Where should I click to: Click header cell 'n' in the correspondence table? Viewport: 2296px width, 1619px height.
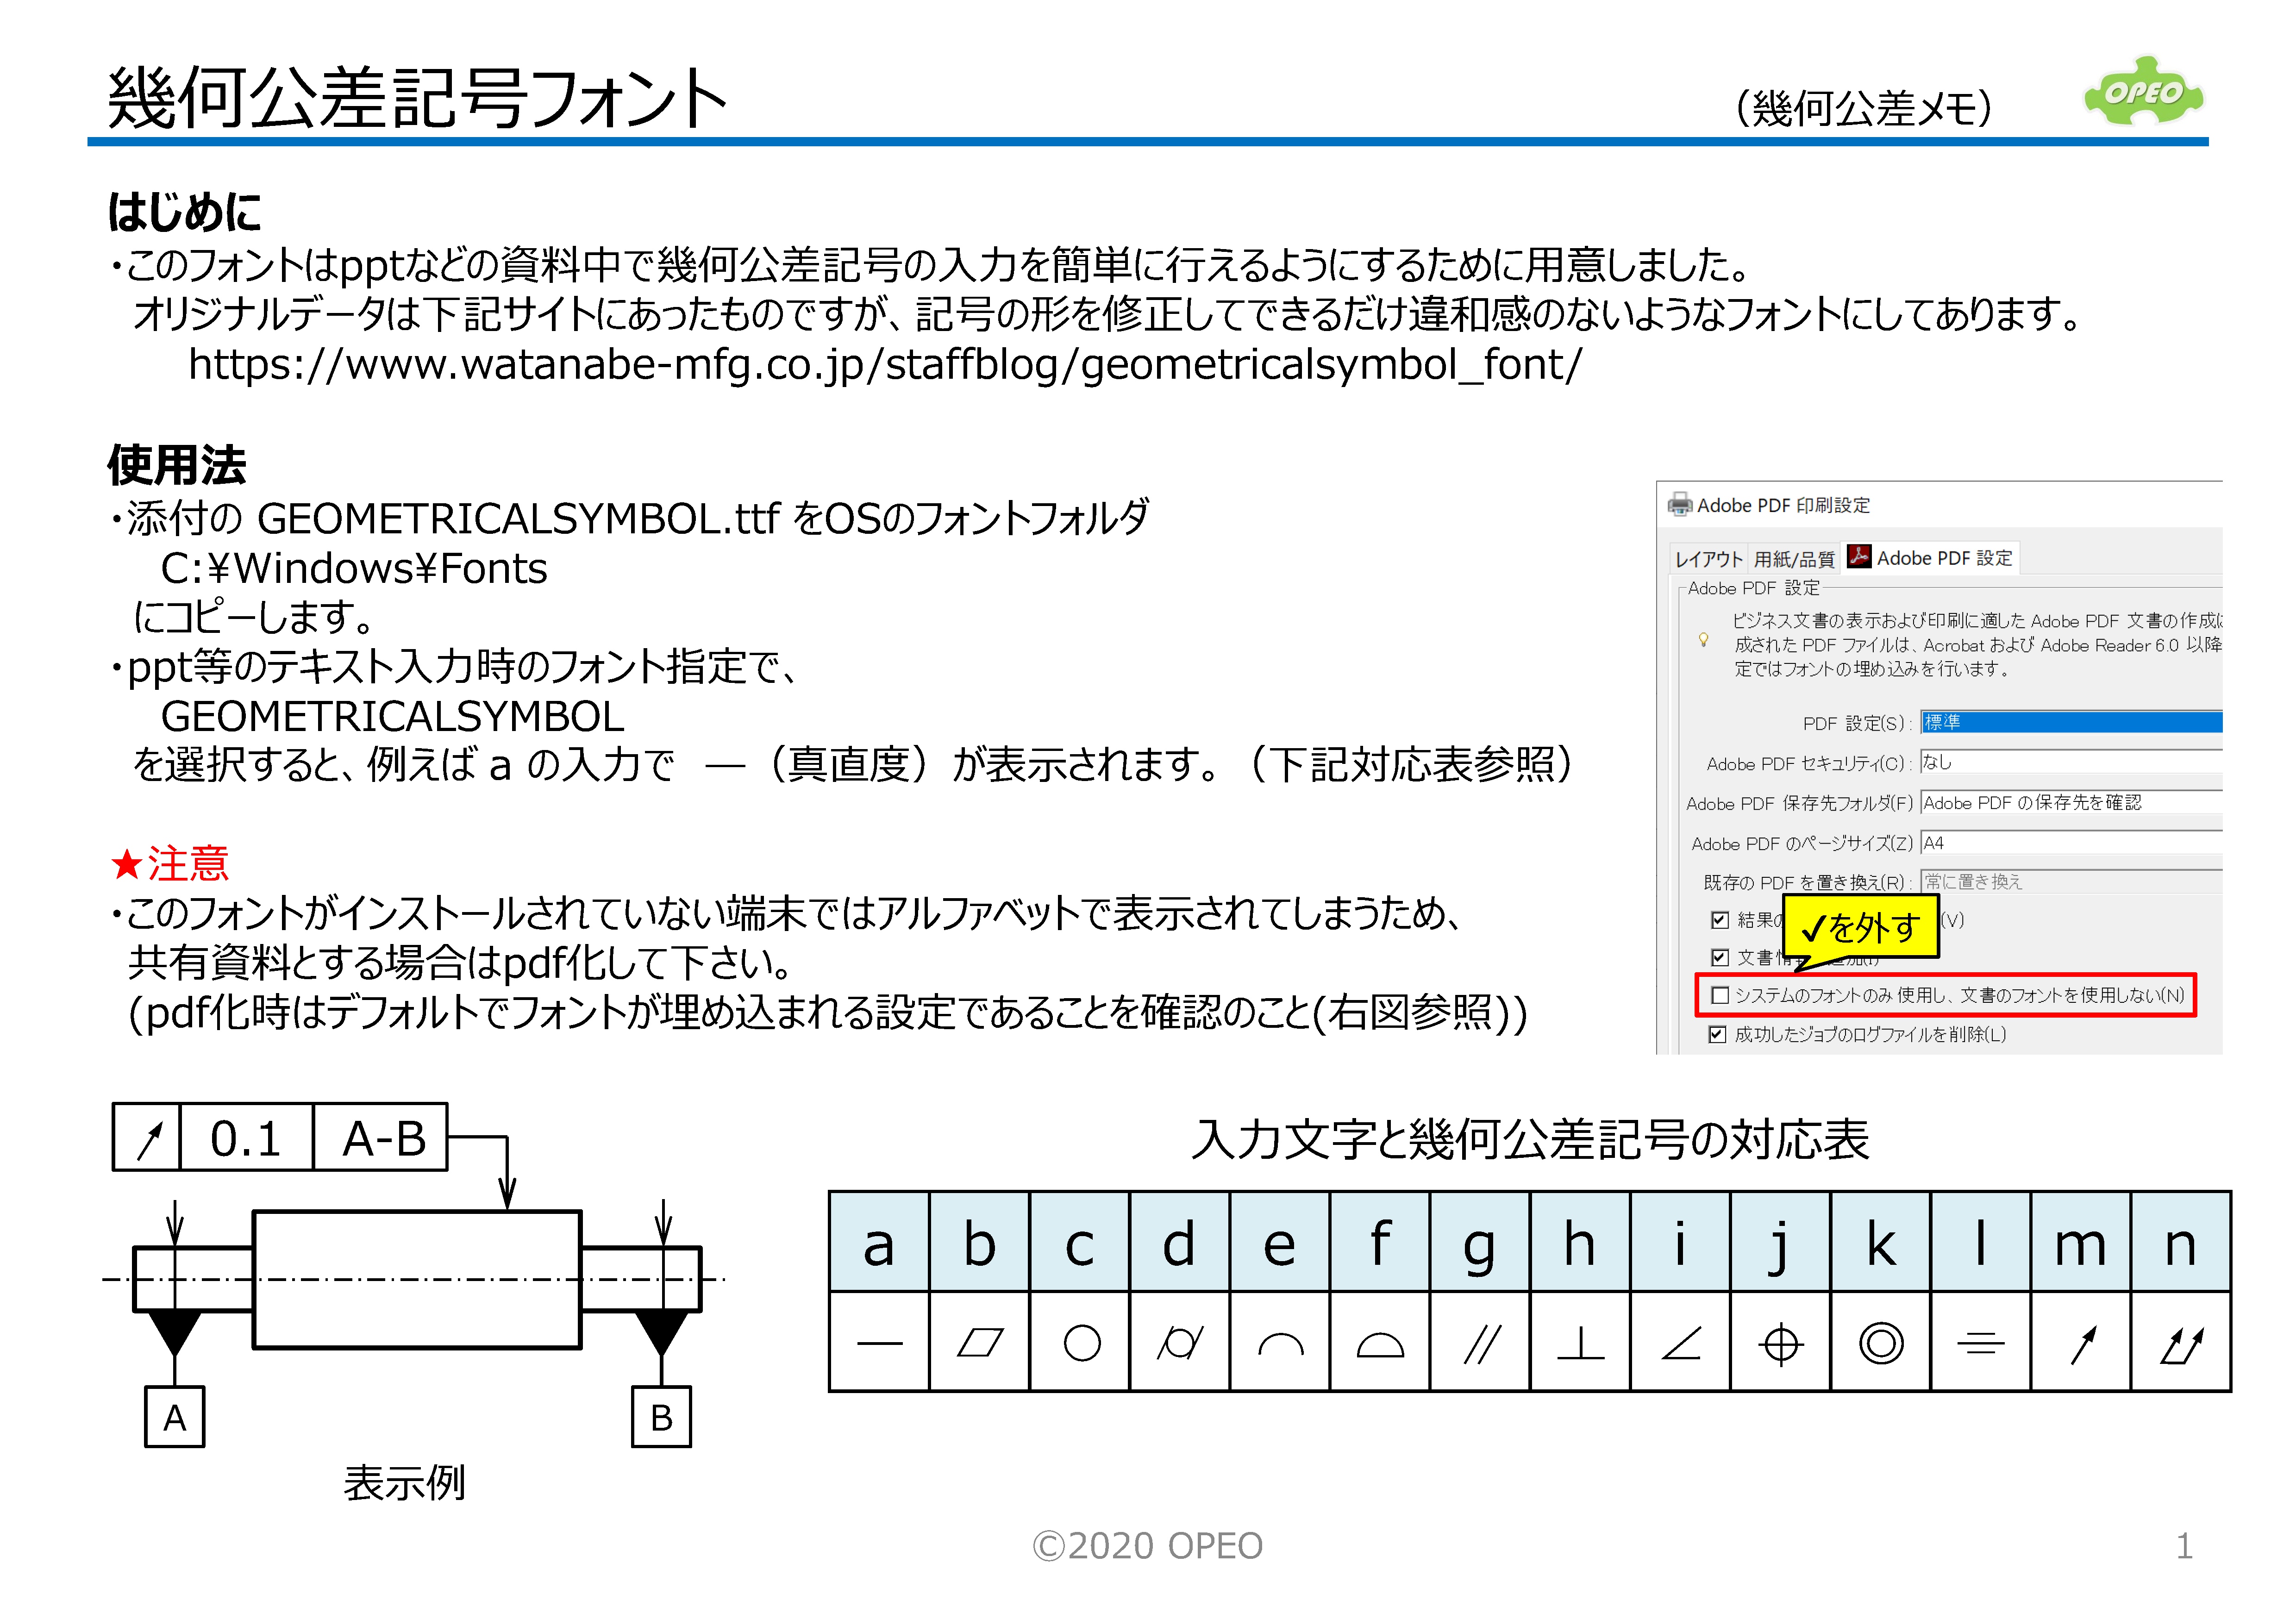click(x=2181, y=1242)
